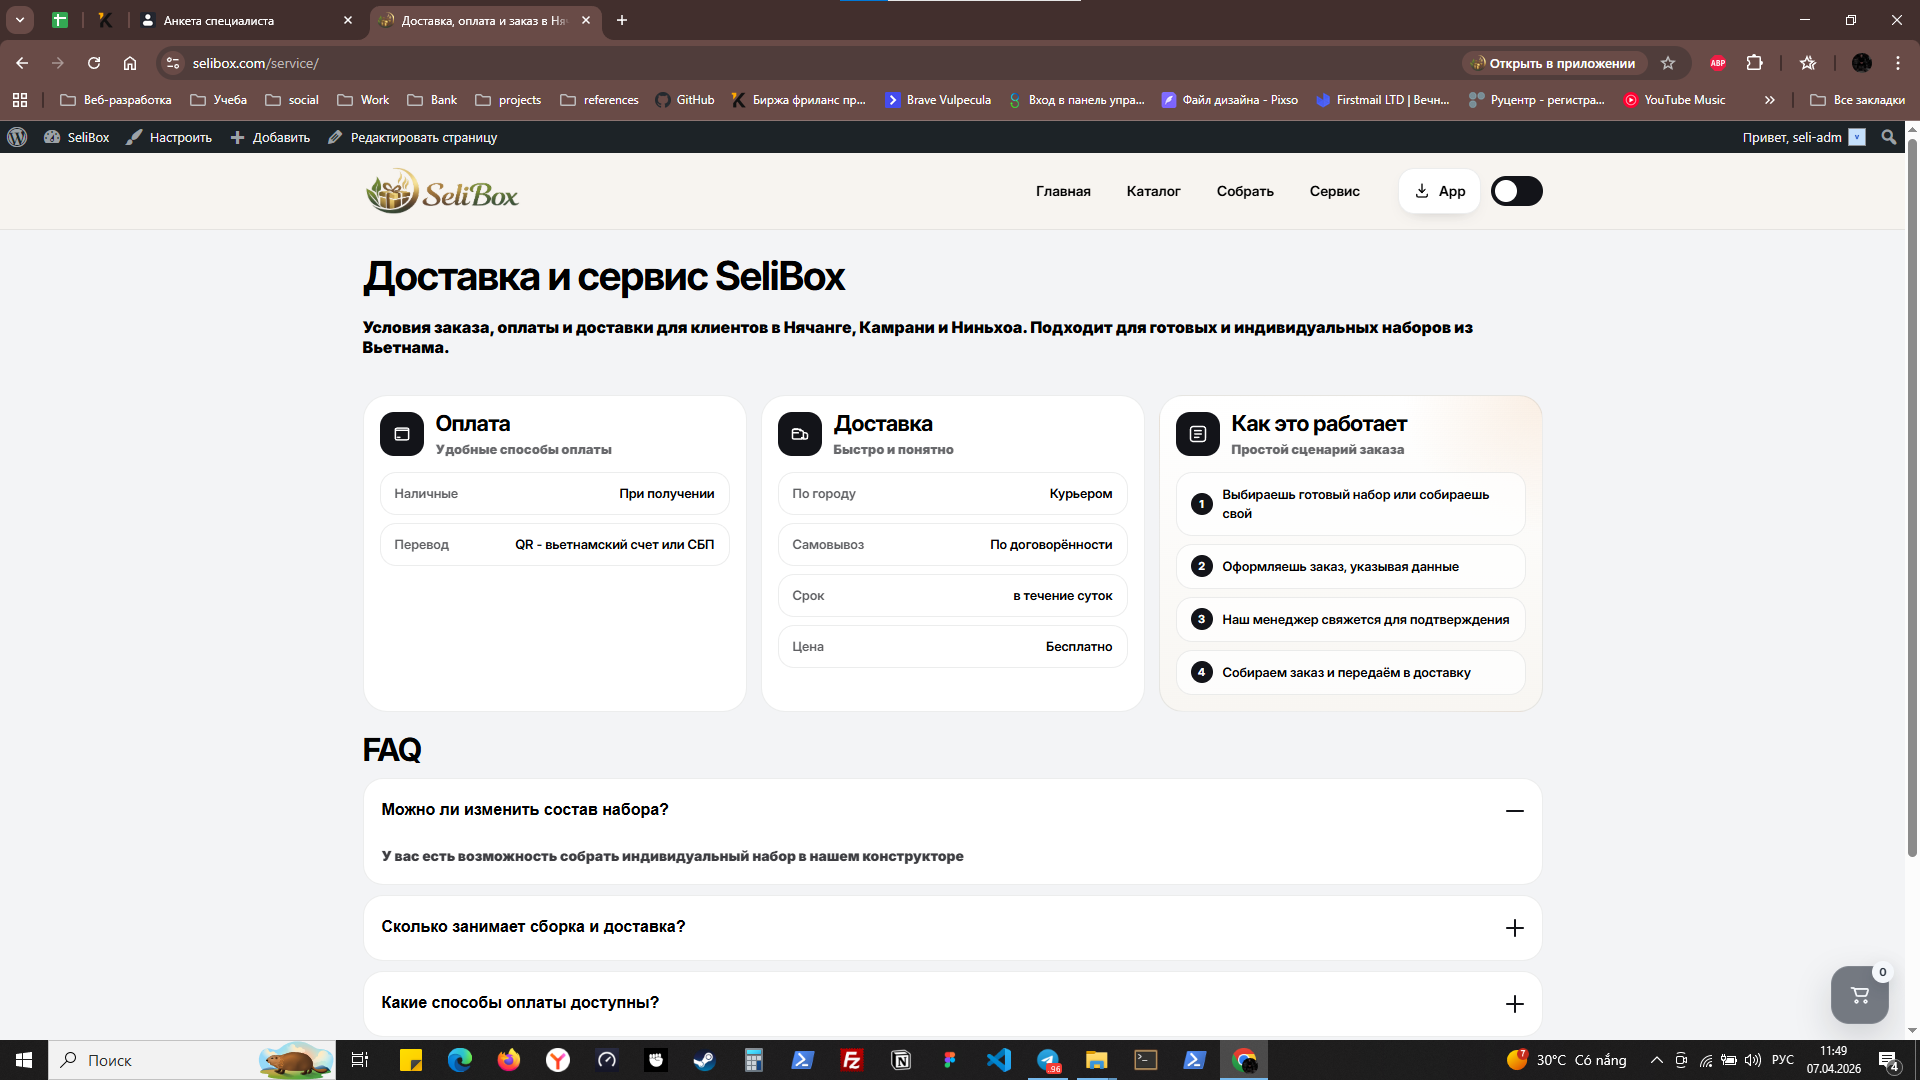Viewport: 1920px width, 1080px height.
Task: Open a new browser tab
Action: click(622, 20)
